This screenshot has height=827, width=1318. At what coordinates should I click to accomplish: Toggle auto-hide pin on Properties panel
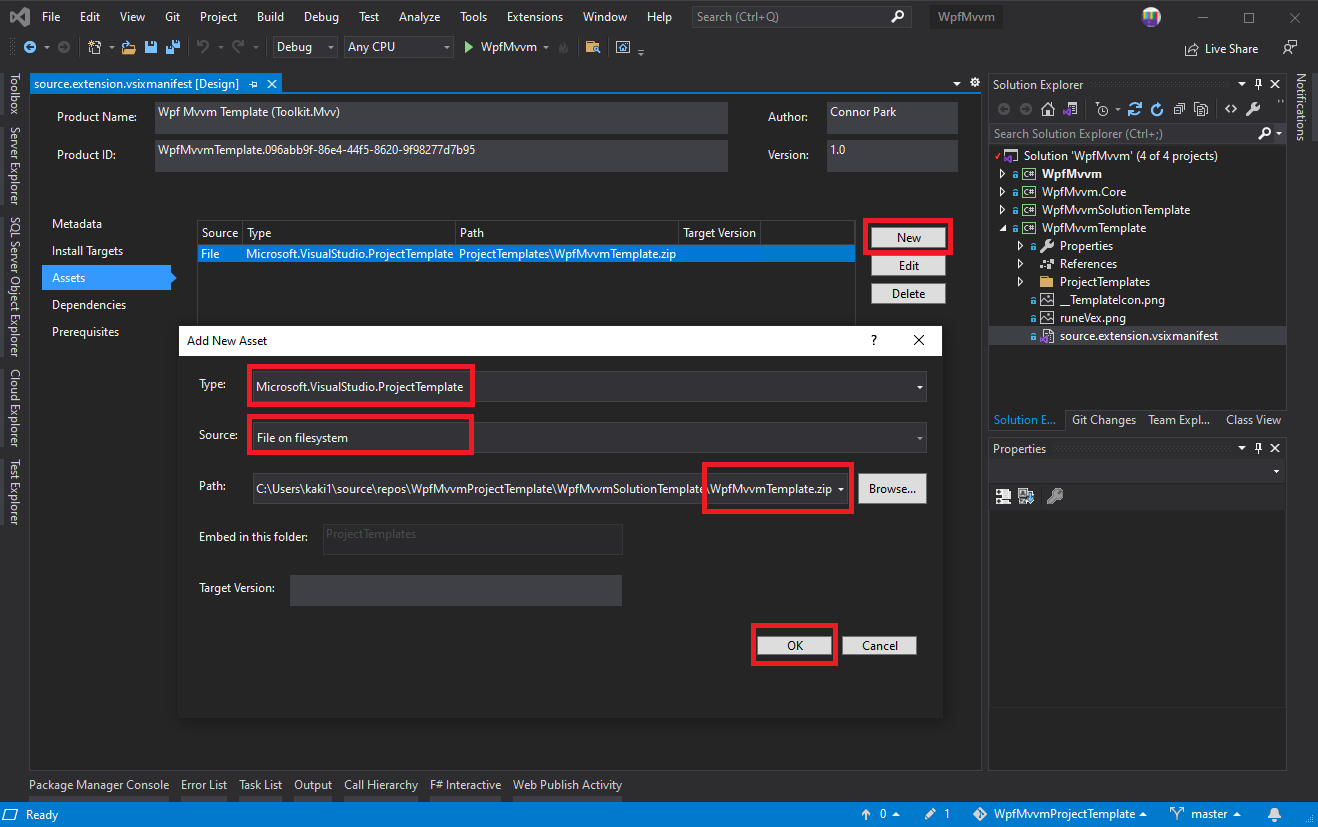[x=1258, y=449]
